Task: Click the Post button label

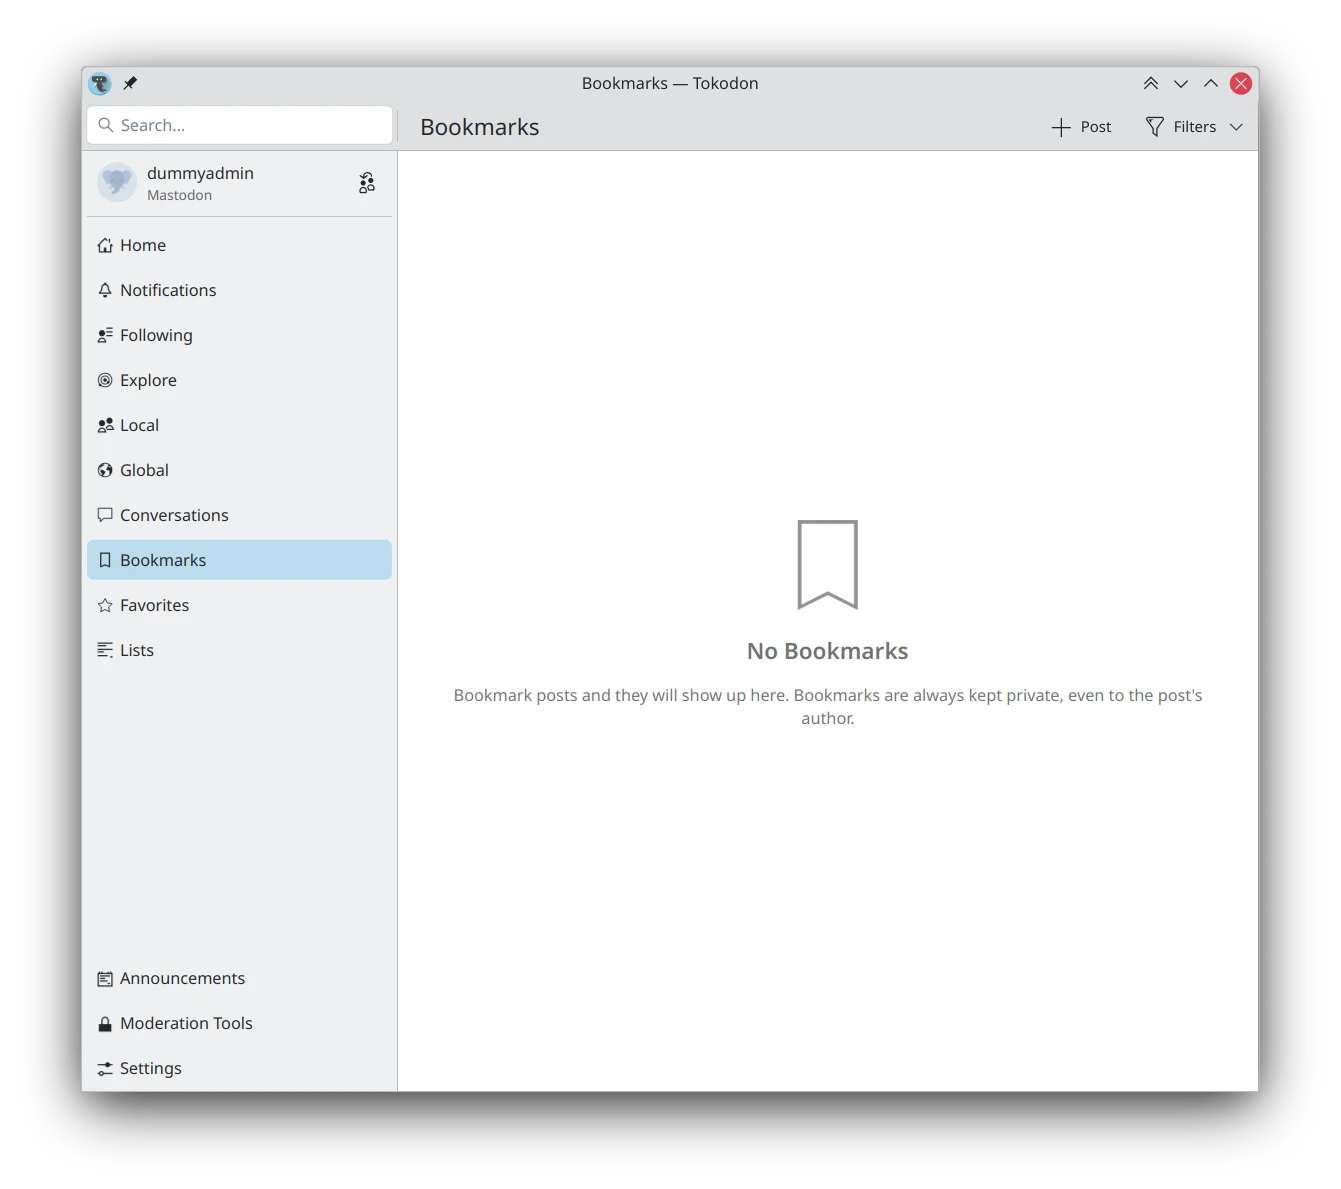Action: coord(1096,127)
